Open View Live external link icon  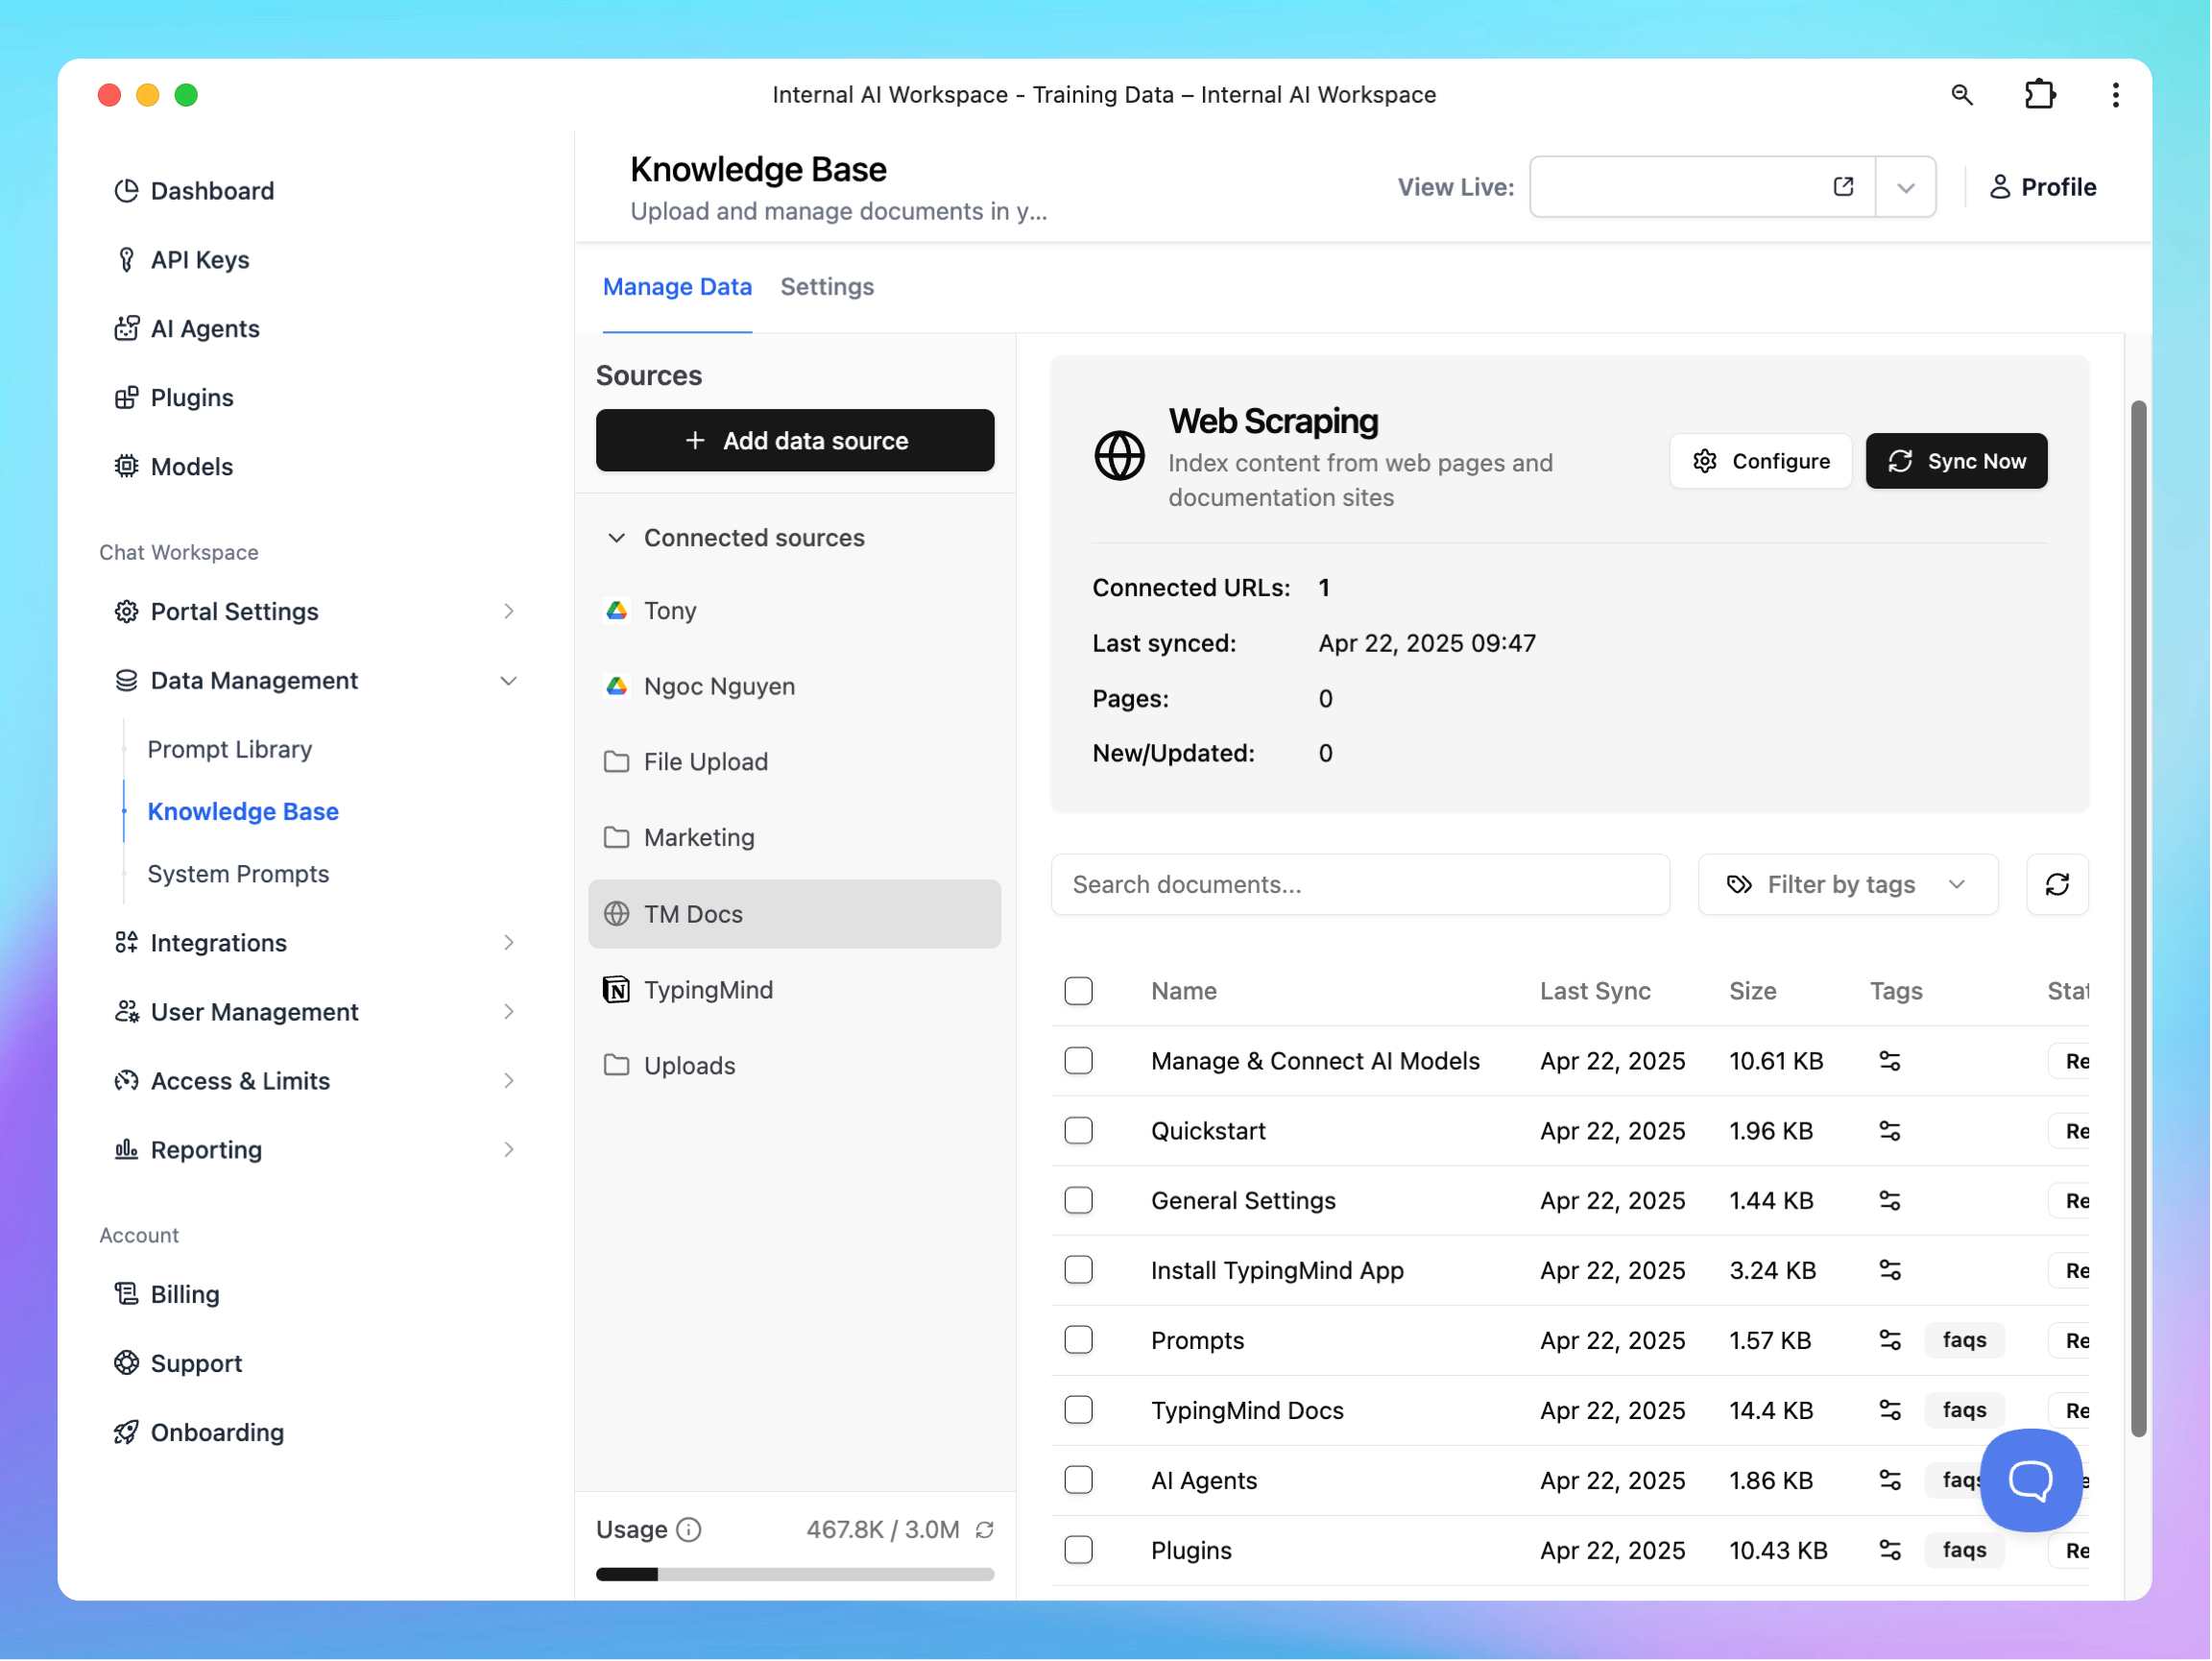pos(1843,187)
